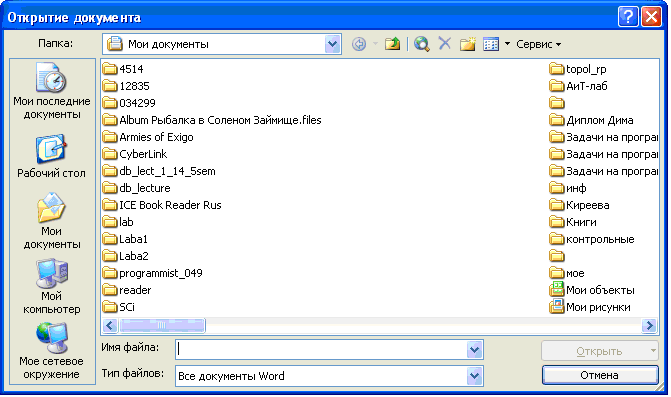Viewport: 671px width, 397px height.
Task: Select the Laba1 folder
Action: click(x=125, y=239)
